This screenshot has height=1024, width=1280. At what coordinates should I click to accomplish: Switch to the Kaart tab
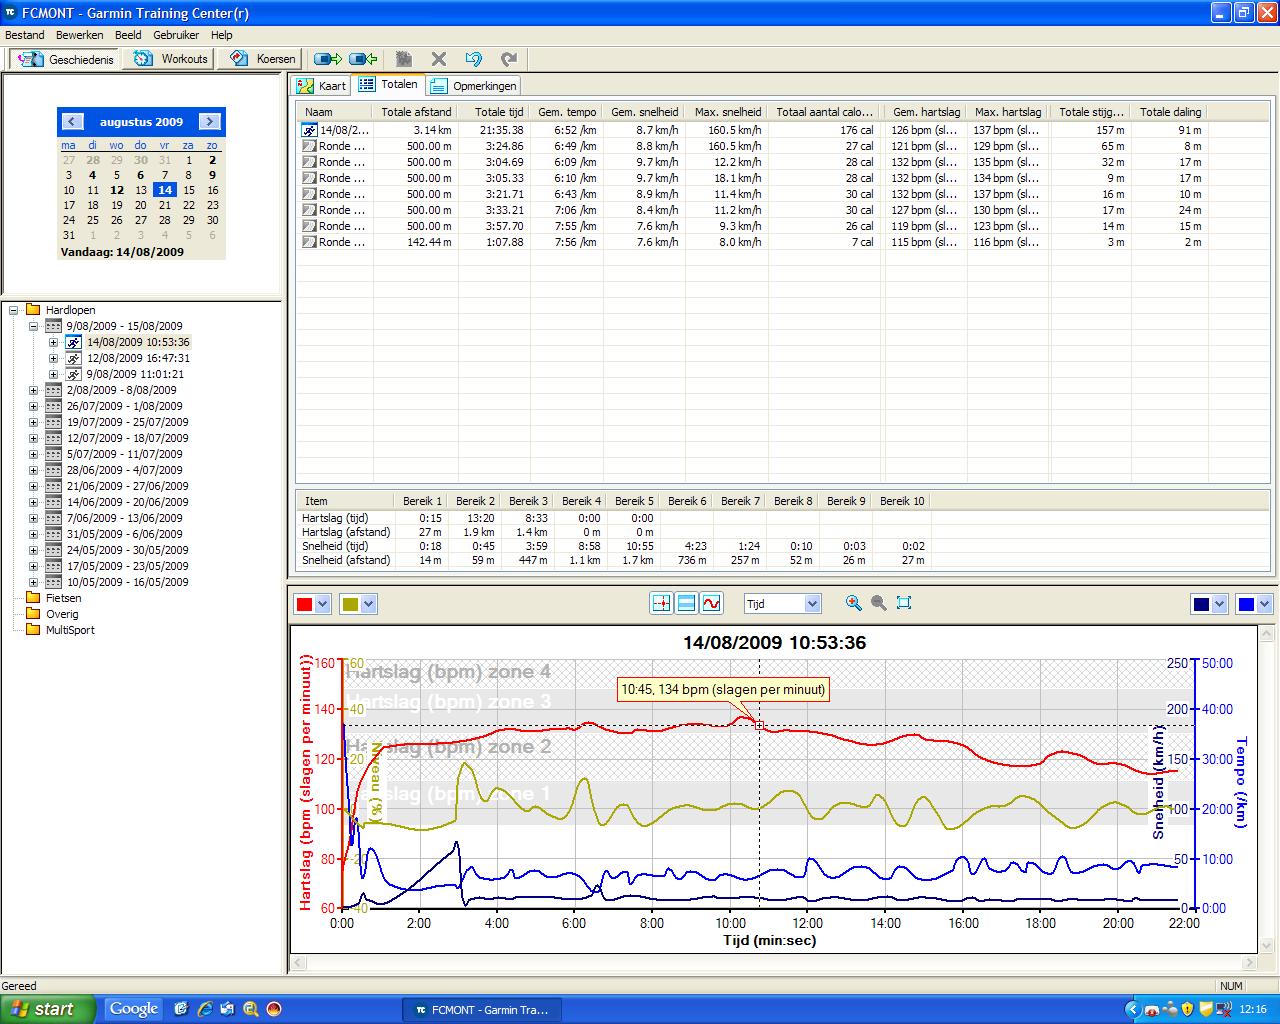pos(322,86)
